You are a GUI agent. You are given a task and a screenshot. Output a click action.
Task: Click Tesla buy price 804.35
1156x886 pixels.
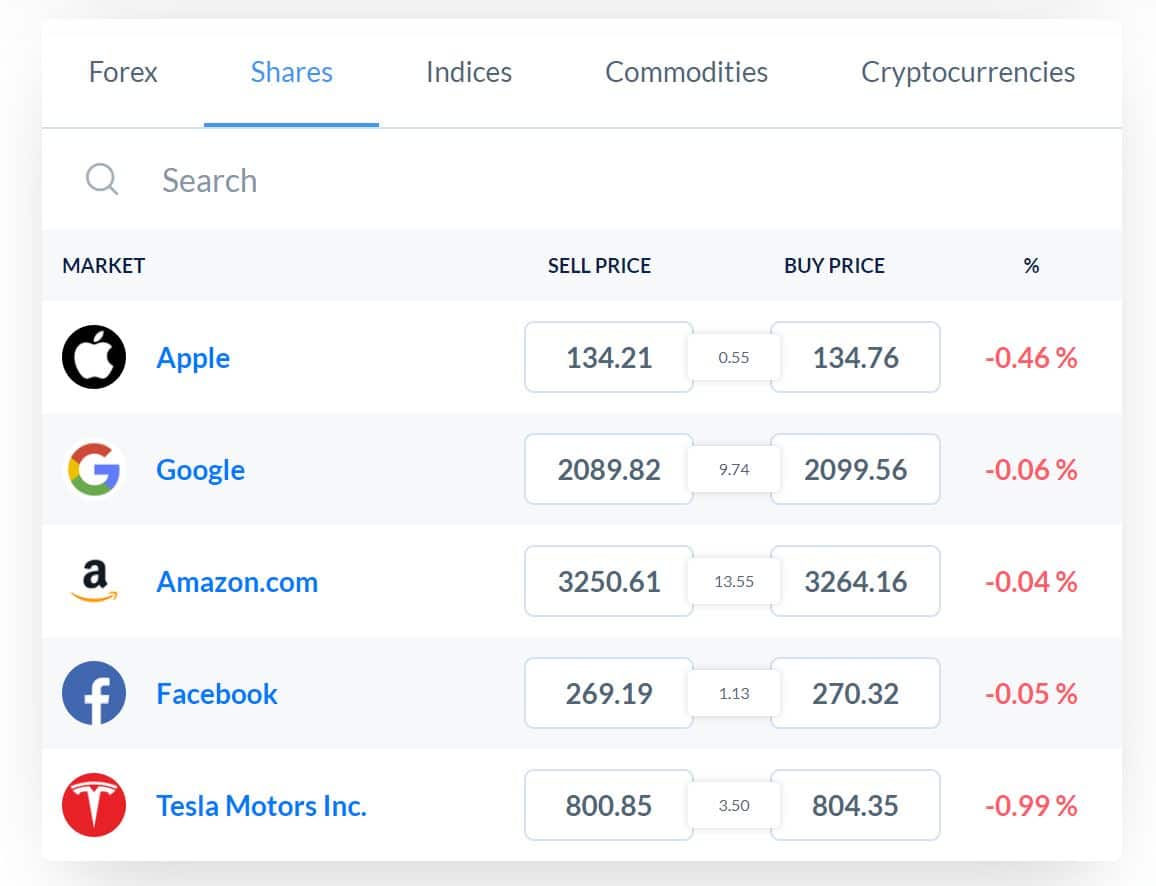855,805
